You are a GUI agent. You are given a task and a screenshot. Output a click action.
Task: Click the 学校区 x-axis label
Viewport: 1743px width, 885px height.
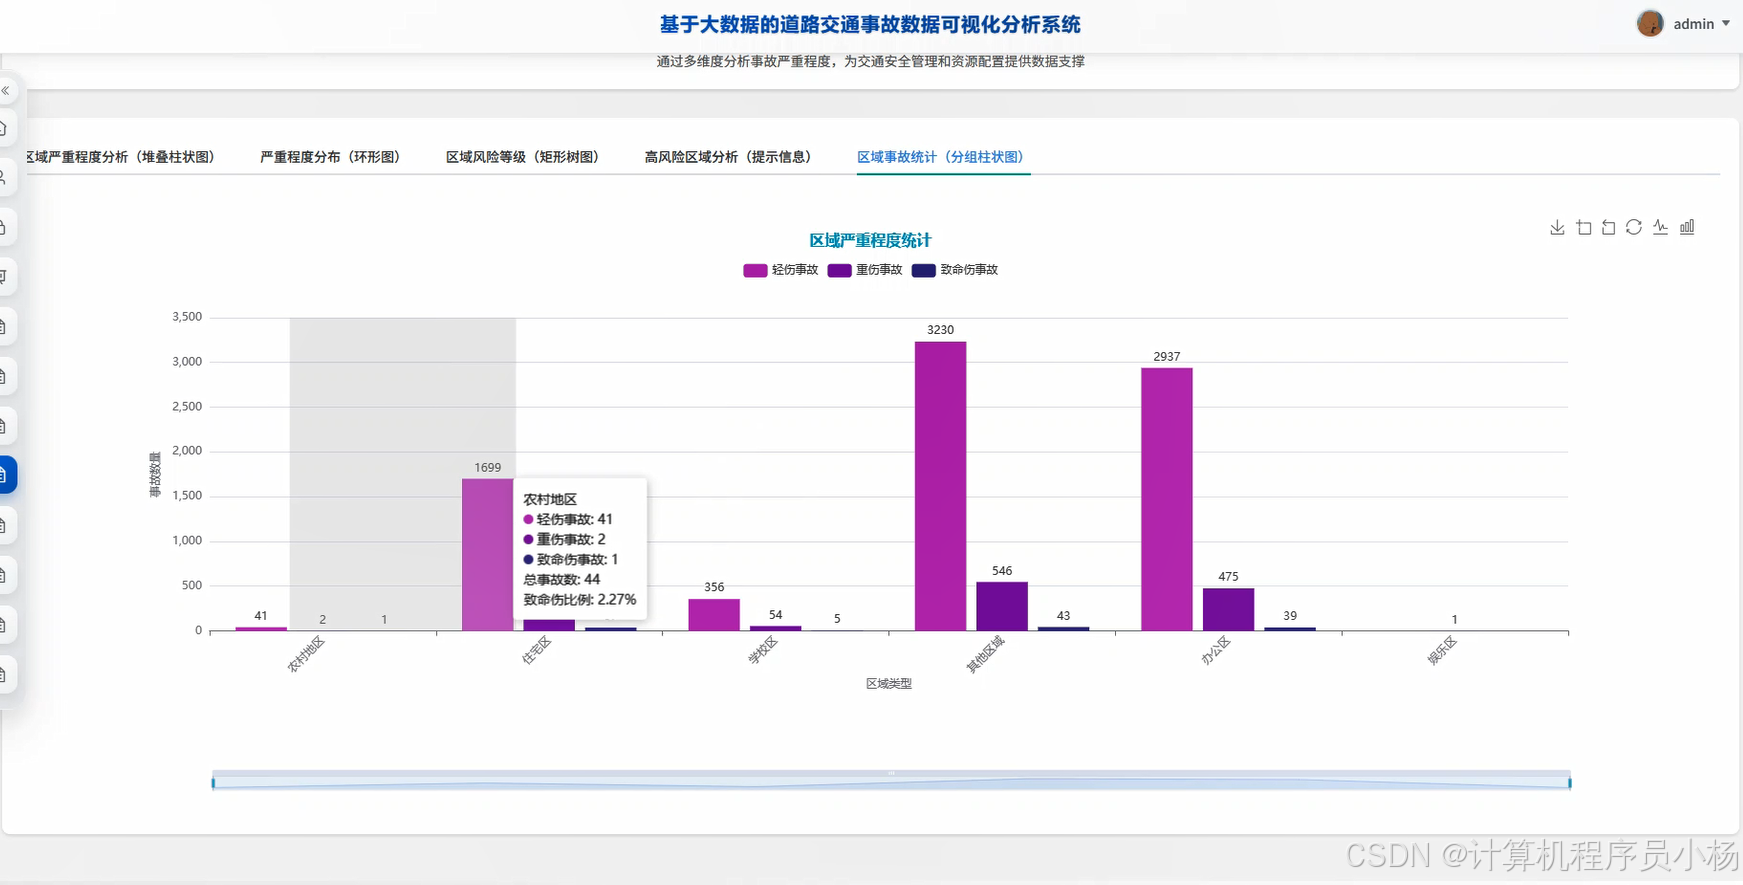763,651
